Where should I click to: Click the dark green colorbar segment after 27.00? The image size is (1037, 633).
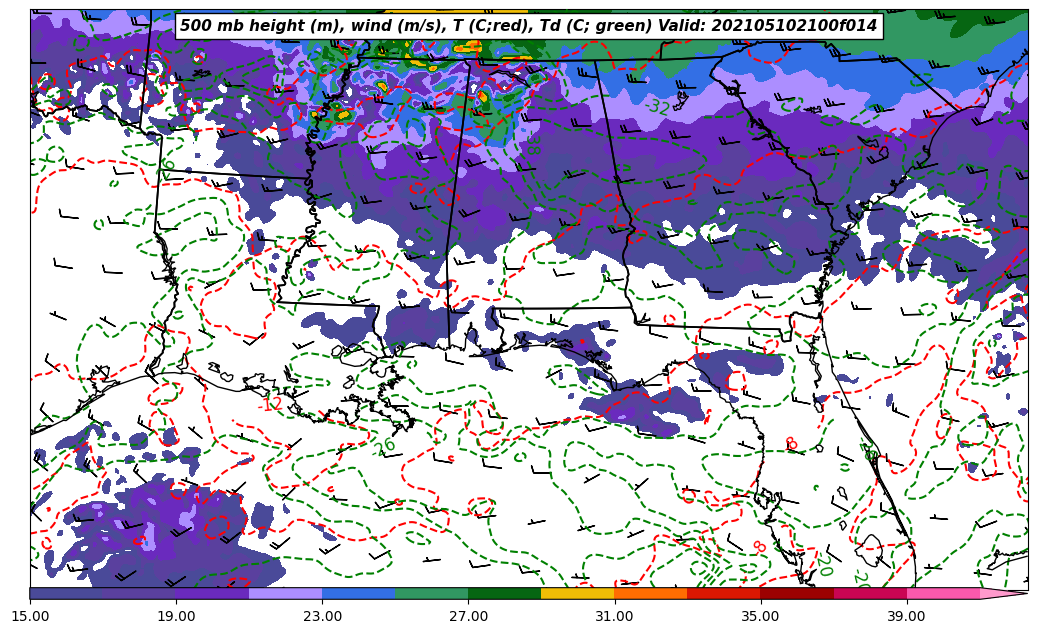pos(504,593)
